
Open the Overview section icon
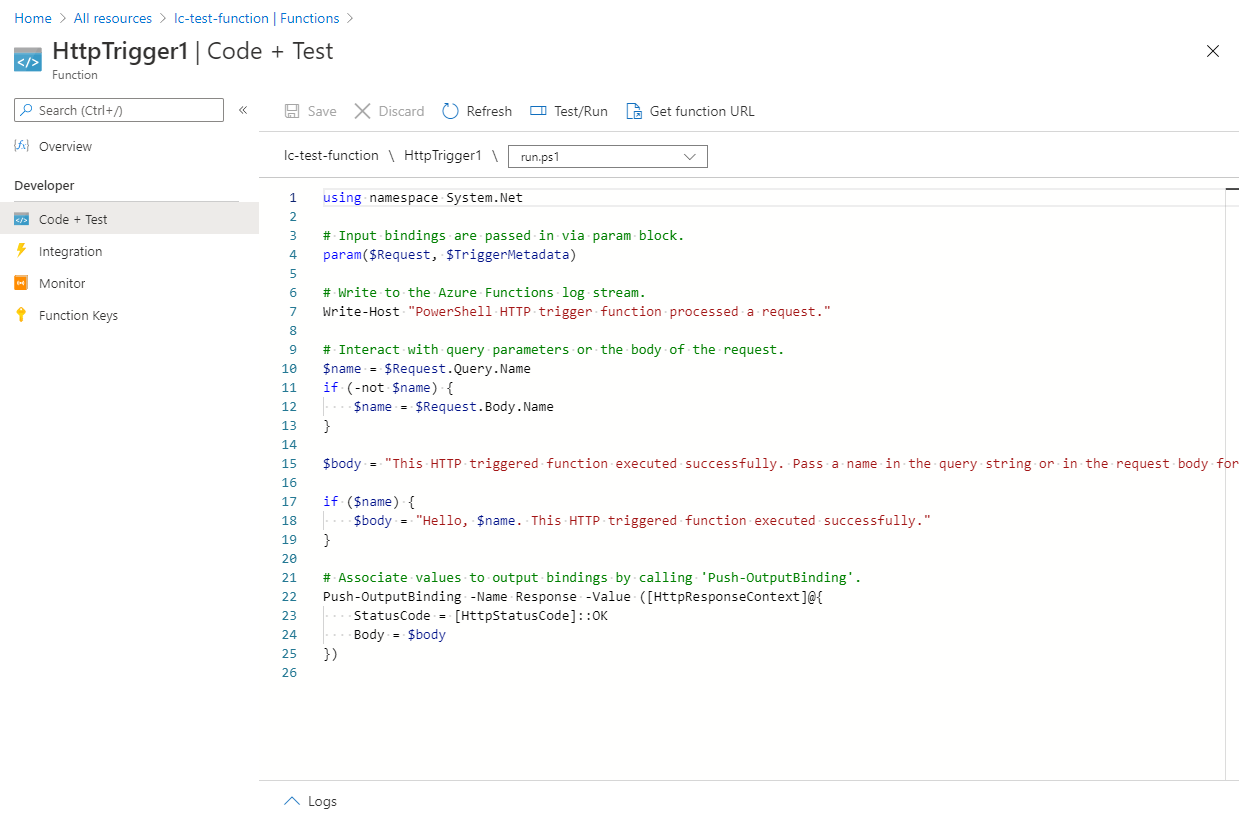(x=24, y=146)
